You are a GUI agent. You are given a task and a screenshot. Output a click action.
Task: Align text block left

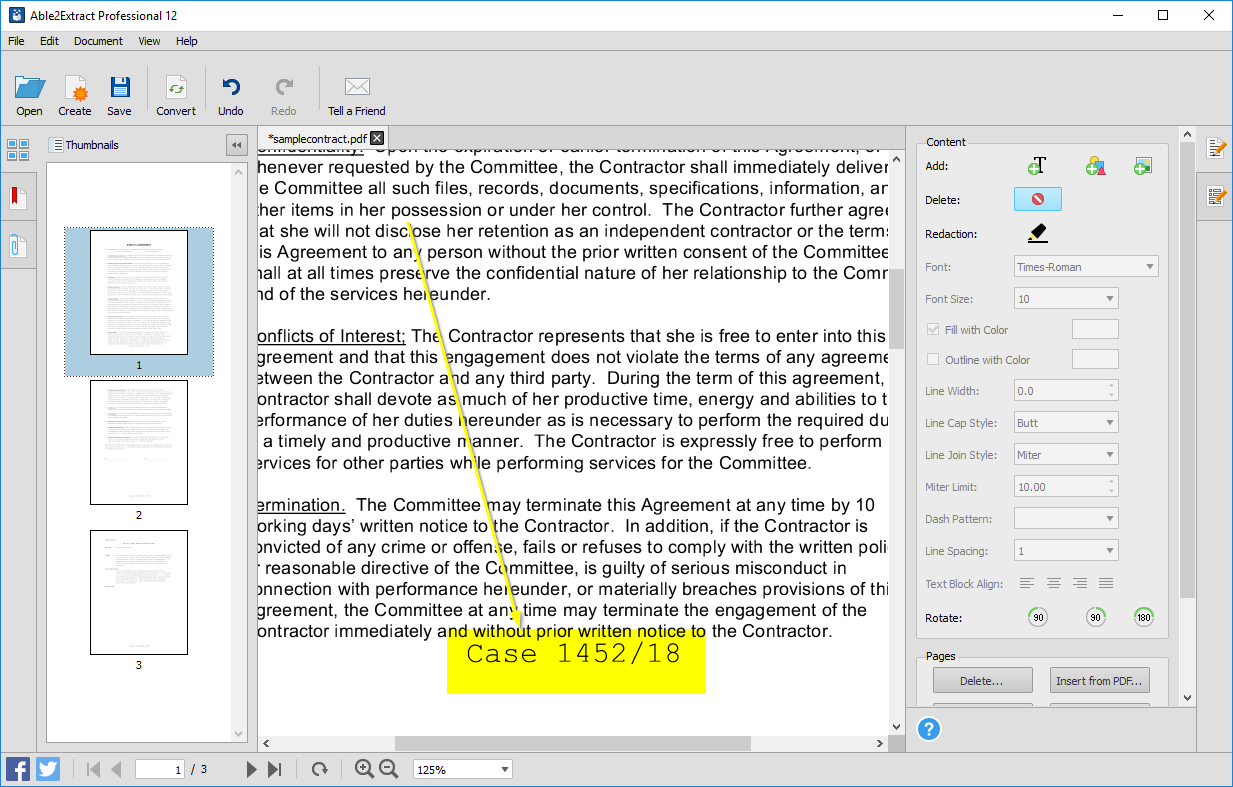coord(1027,583)
